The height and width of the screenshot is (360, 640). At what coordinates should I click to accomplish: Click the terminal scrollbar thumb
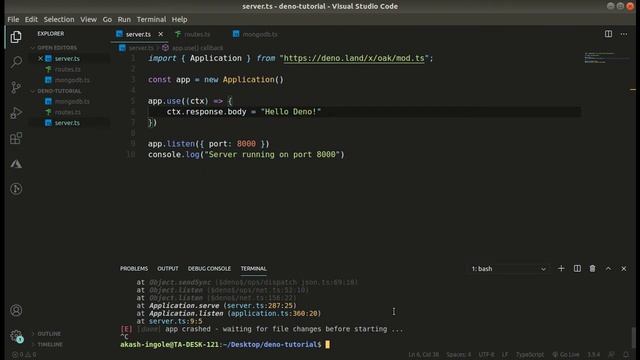pos(633,337)
